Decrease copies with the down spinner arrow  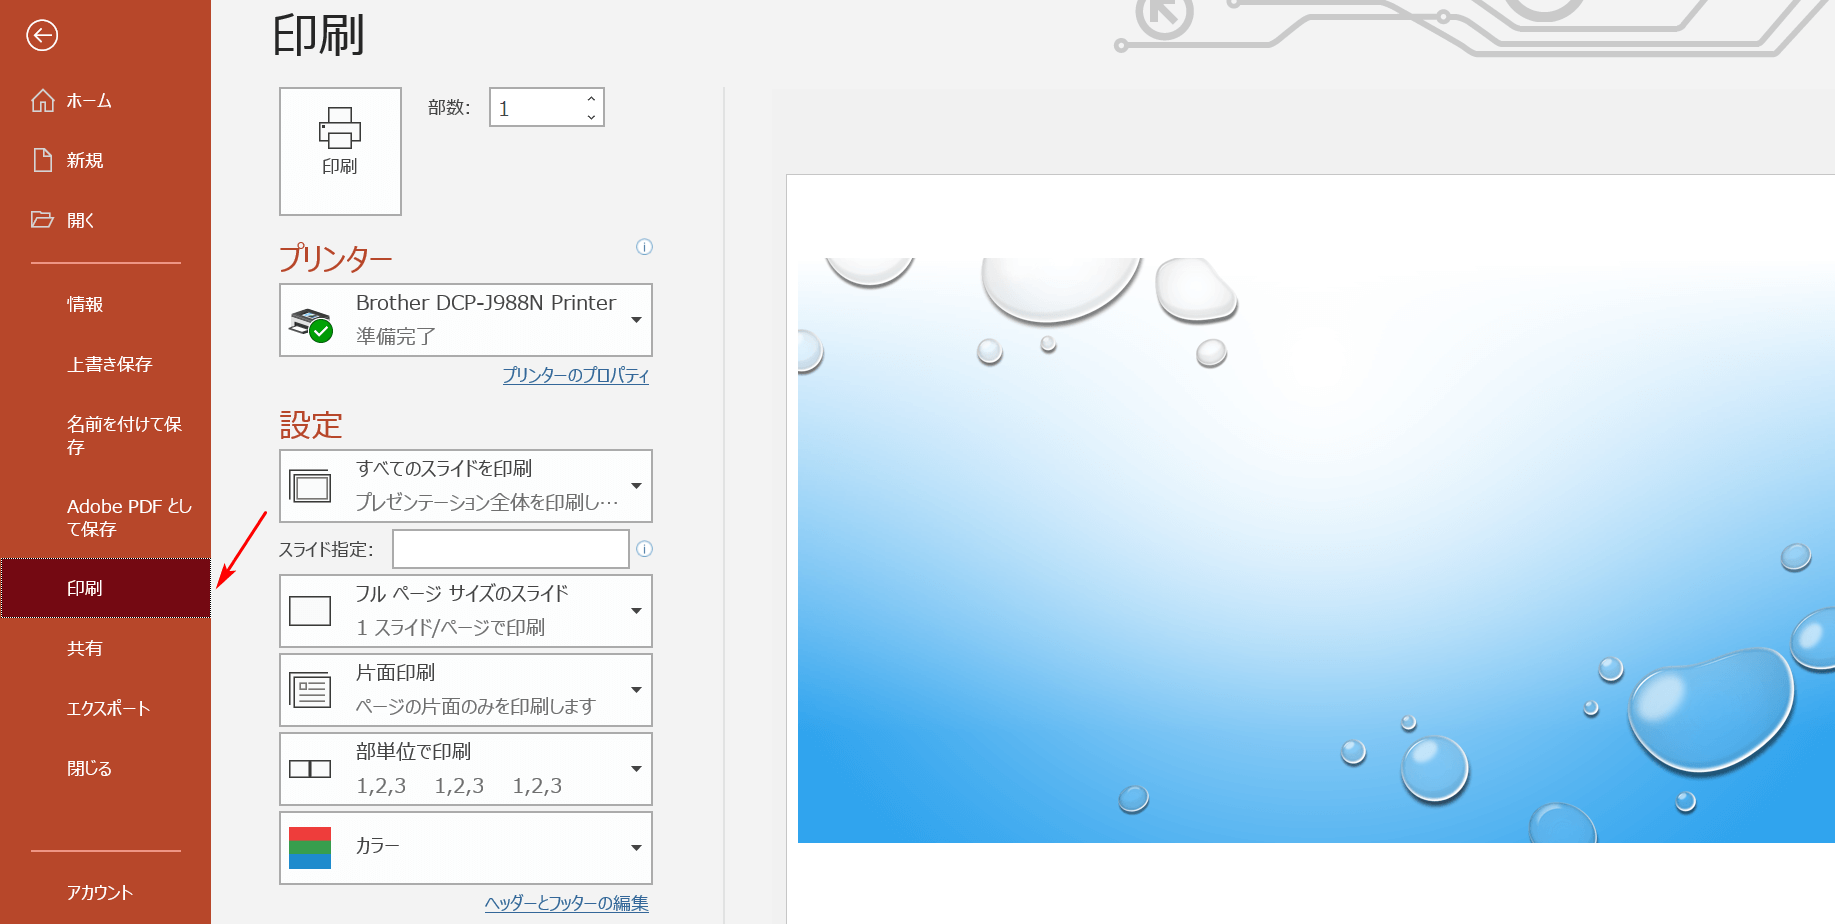(591, 117)
